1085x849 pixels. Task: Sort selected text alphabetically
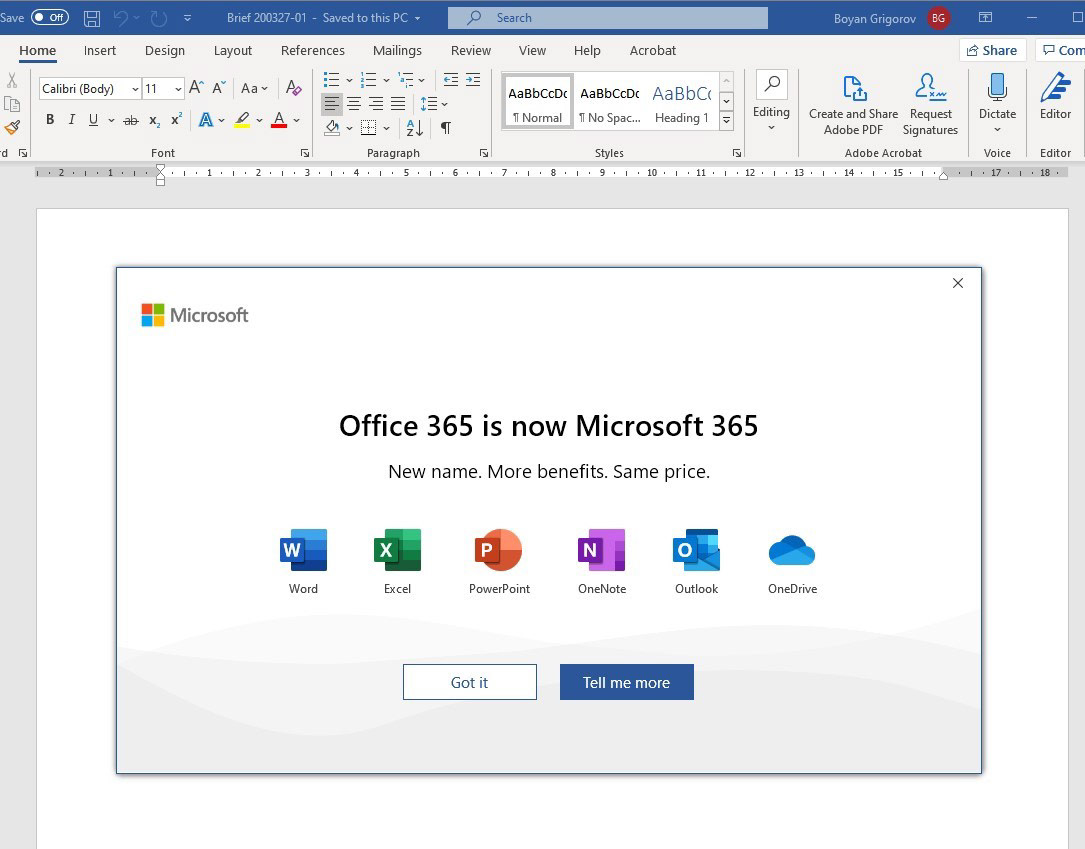[x=414, y=128]
